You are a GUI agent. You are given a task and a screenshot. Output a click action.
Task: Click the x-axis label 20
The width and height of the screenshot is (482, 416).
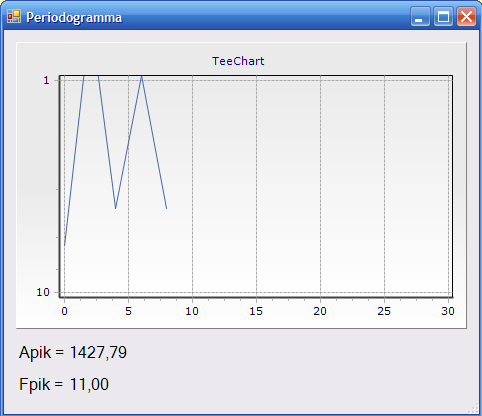(320, 311)
